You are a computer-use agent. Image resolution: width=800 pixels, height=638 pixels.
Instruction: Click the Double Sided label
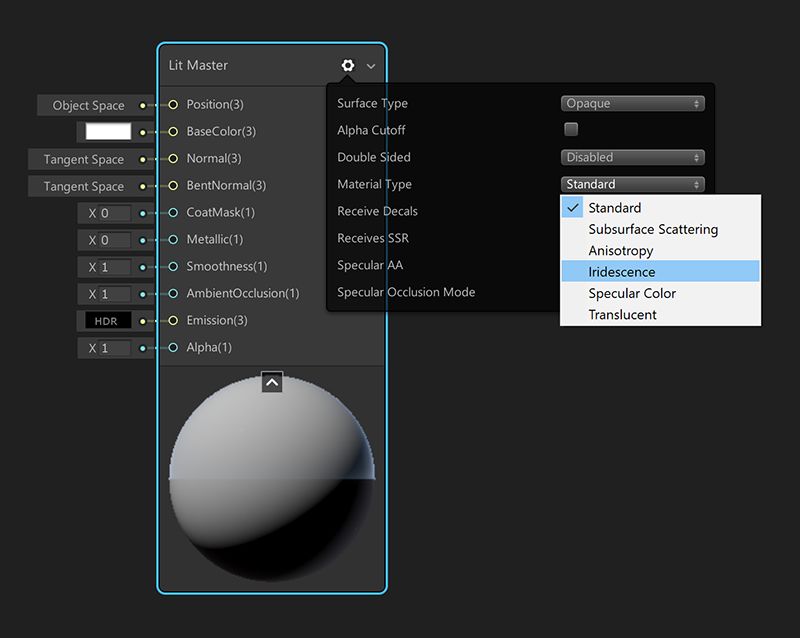(373, 157)
